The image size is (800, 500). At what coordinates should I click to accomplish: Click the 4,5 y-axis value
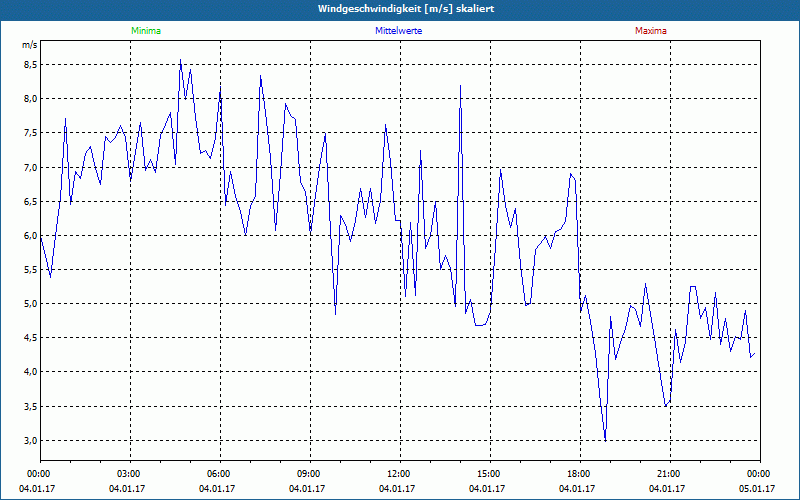(x=31, y=338)
